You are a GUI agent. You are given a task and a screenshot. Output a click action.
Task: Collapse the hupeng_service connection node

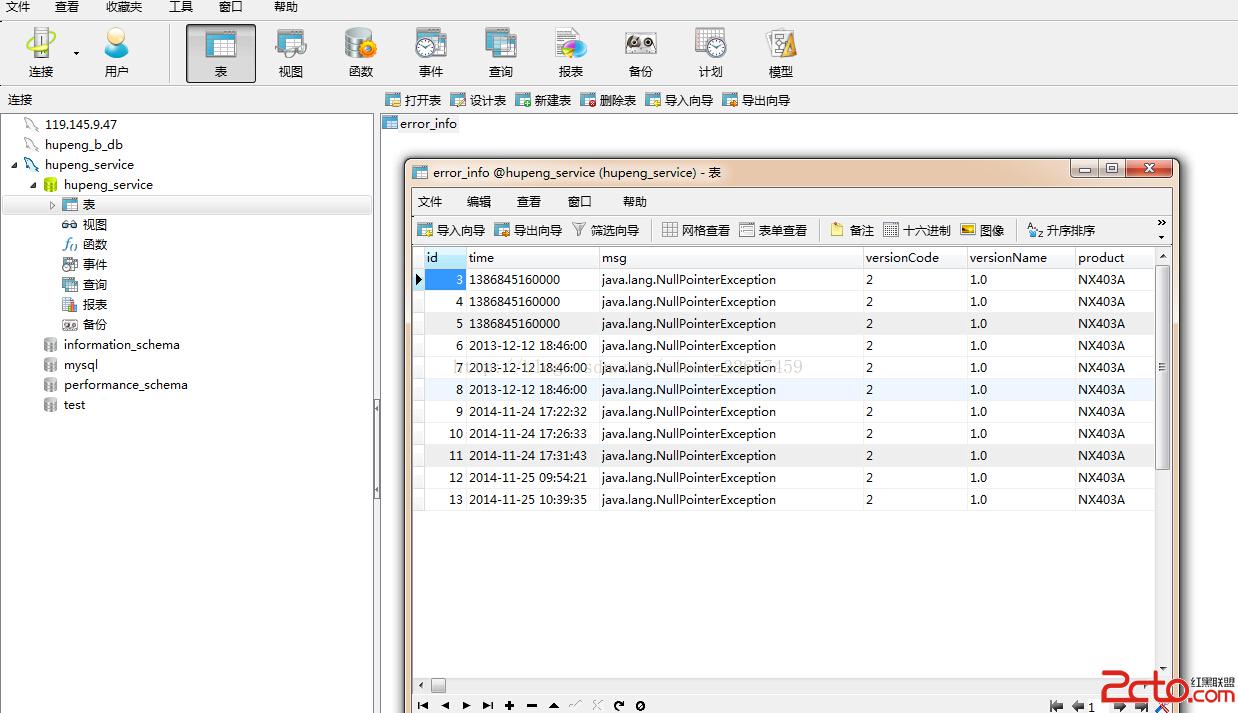[14, 165]
